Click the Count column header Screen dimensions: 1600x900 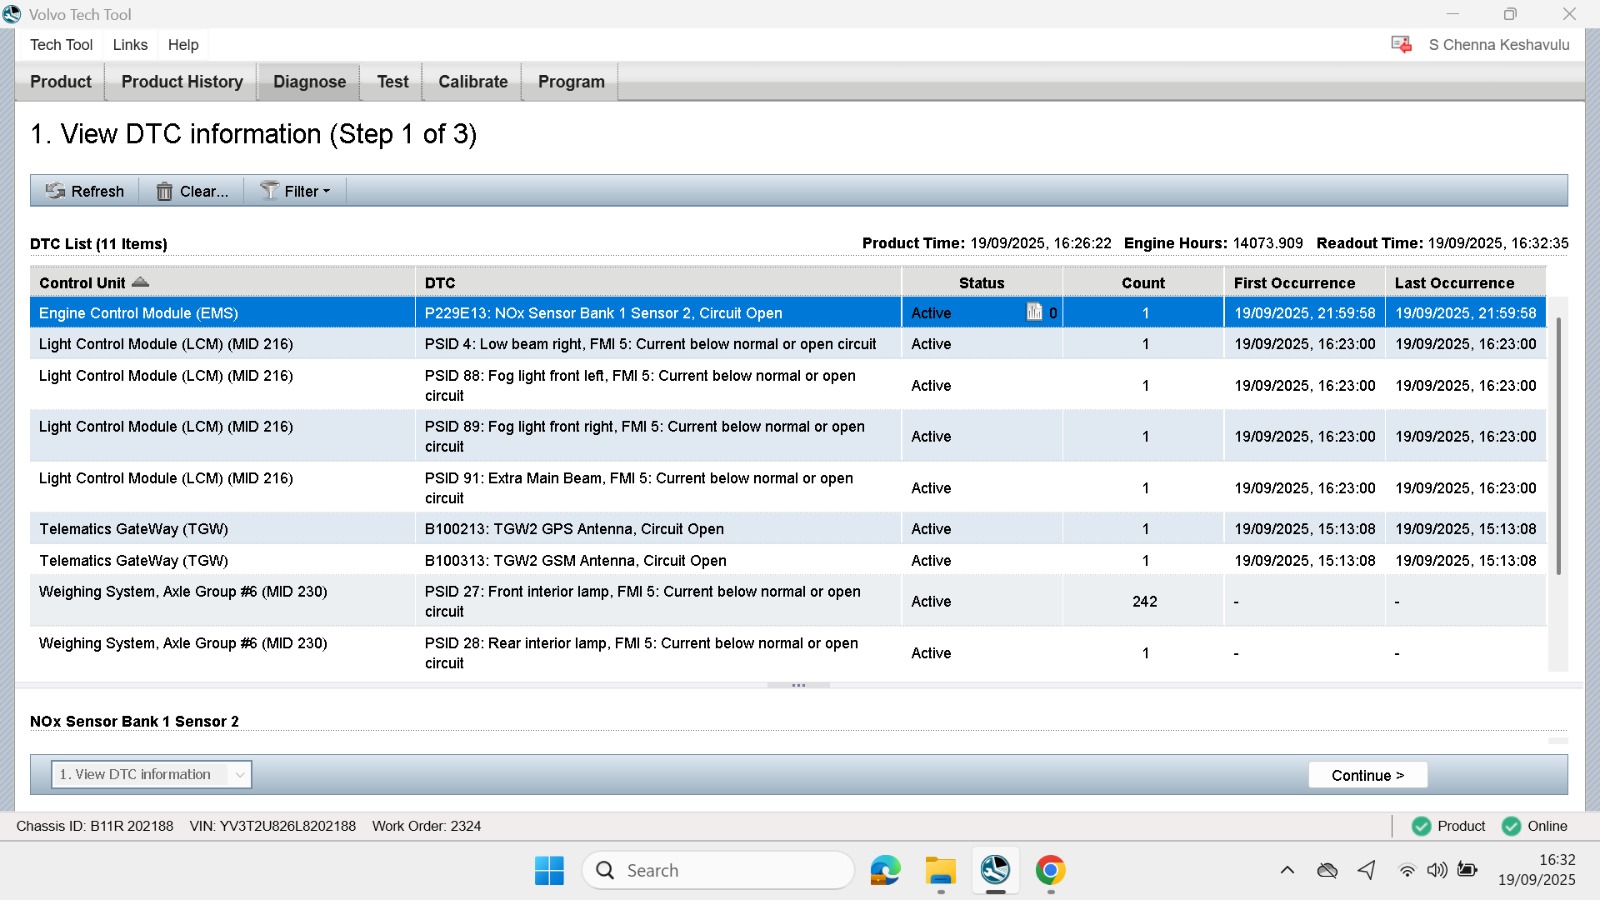tap(1143, 283)
